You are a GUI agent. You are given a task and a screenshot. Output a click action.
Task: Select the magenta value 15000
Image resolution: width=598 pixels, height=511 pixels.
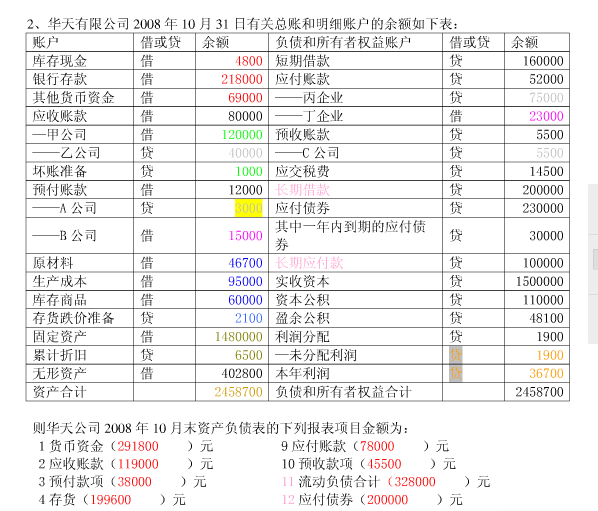pos(245,236)
